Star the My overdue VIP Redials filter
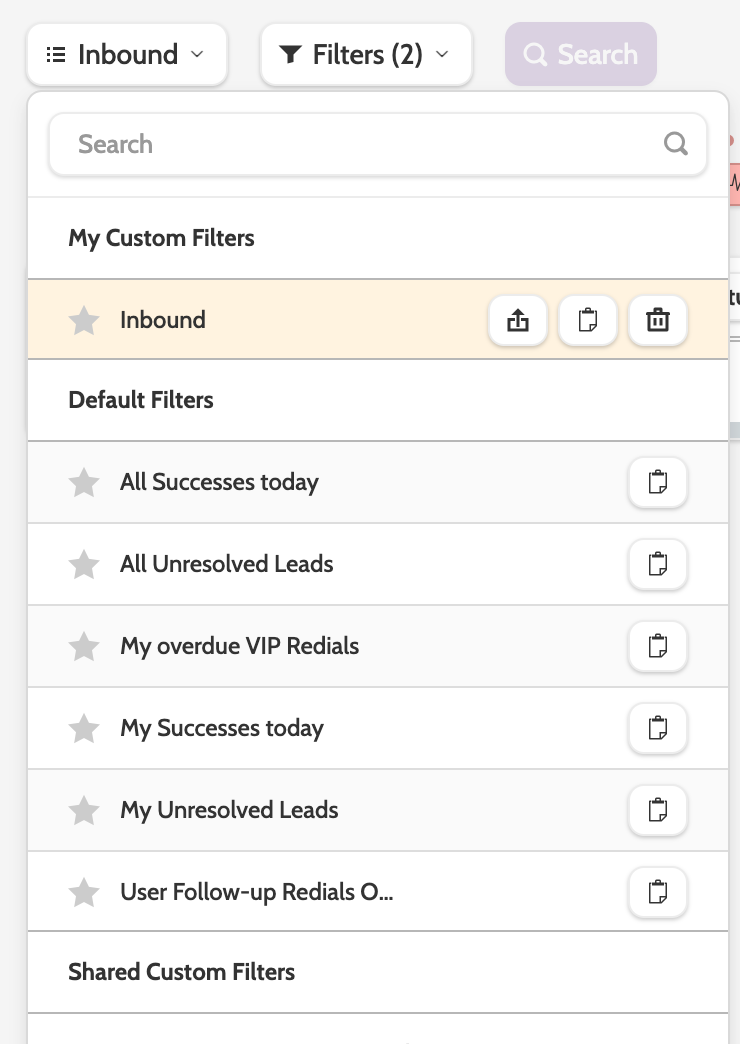 coord(84,647)
